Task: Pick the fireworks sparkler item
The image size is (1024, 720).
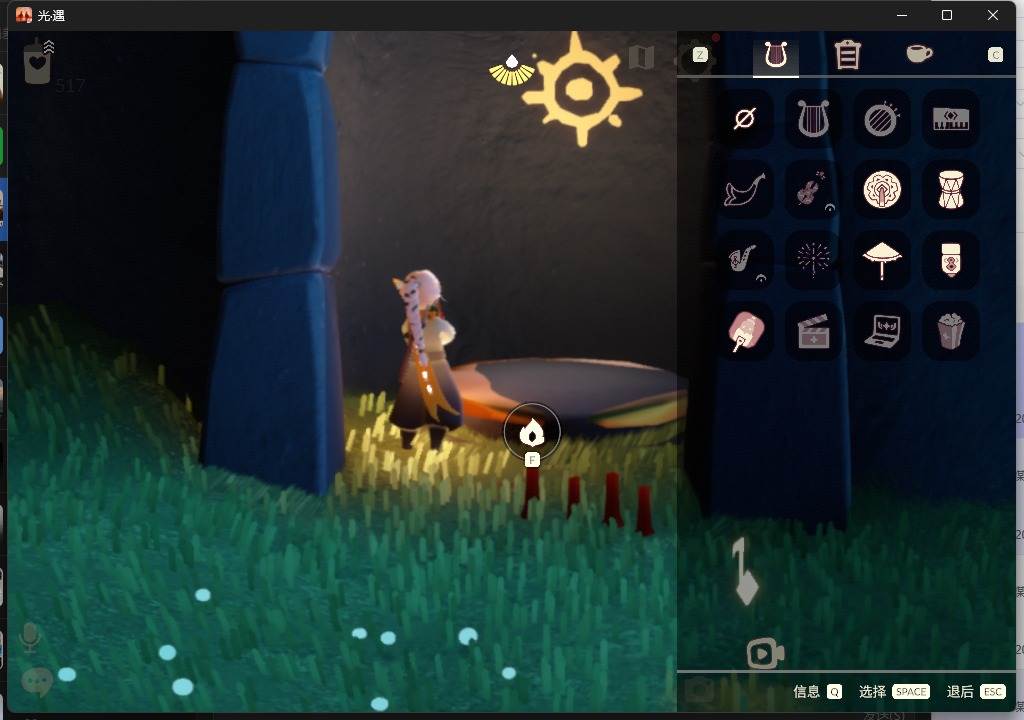Action: pyautogui.click(x=813, y=260)
